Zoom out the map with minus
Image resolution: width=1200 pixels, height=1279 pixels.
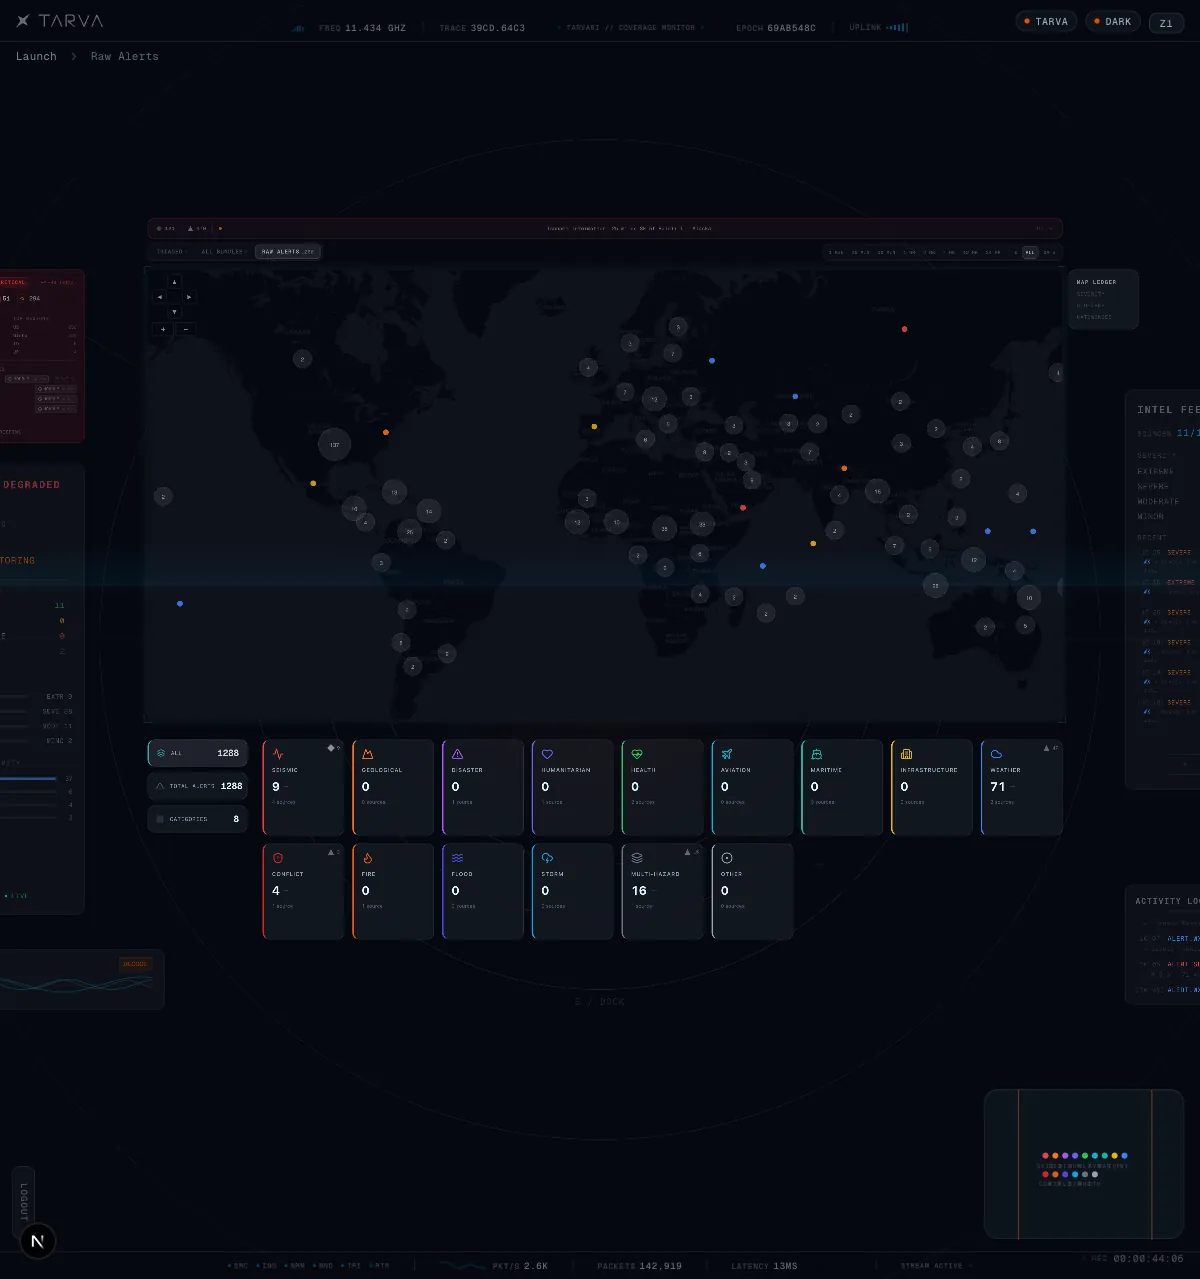pyautogui.click(x=185, y=329)
